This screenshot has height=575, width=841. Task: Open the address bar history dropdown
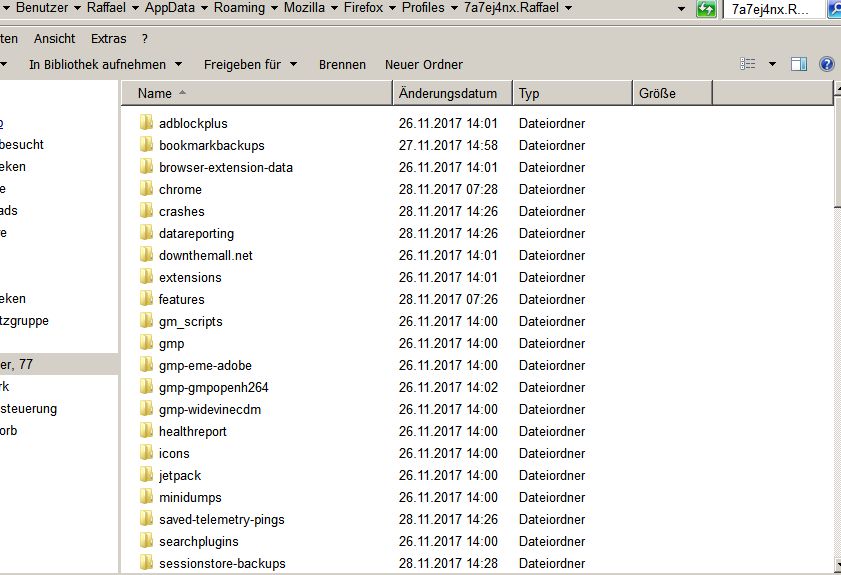point(681,9)
